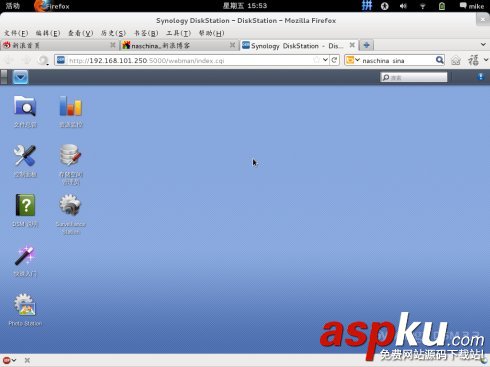Open accessibility menu in top bar
The image size is (490, 367).
(x=385, y=6)
